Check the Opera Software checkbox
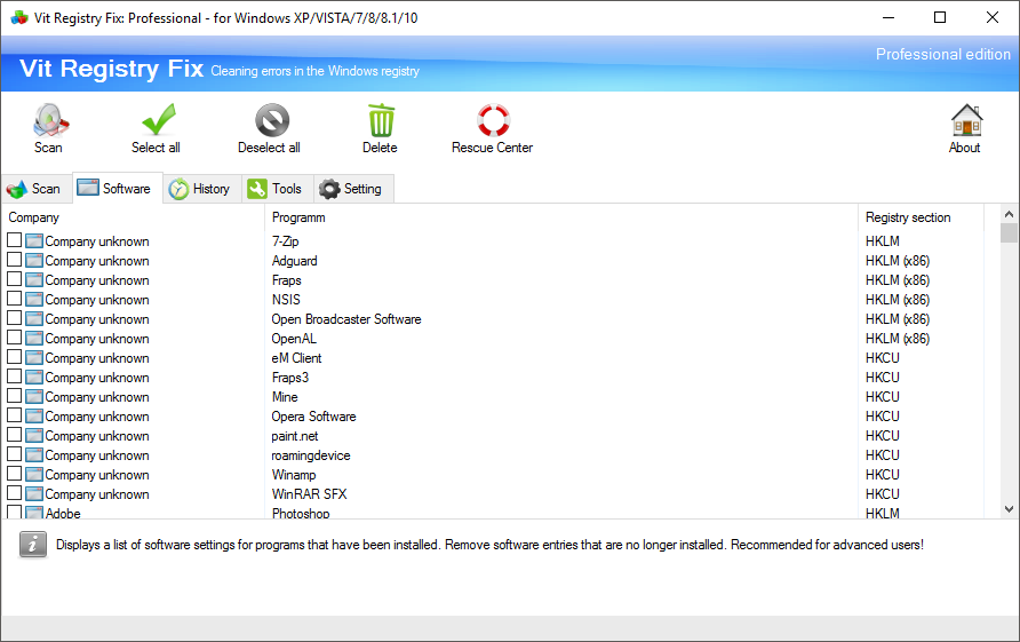Screen dimensions: 1020x642 coord(14,415)
